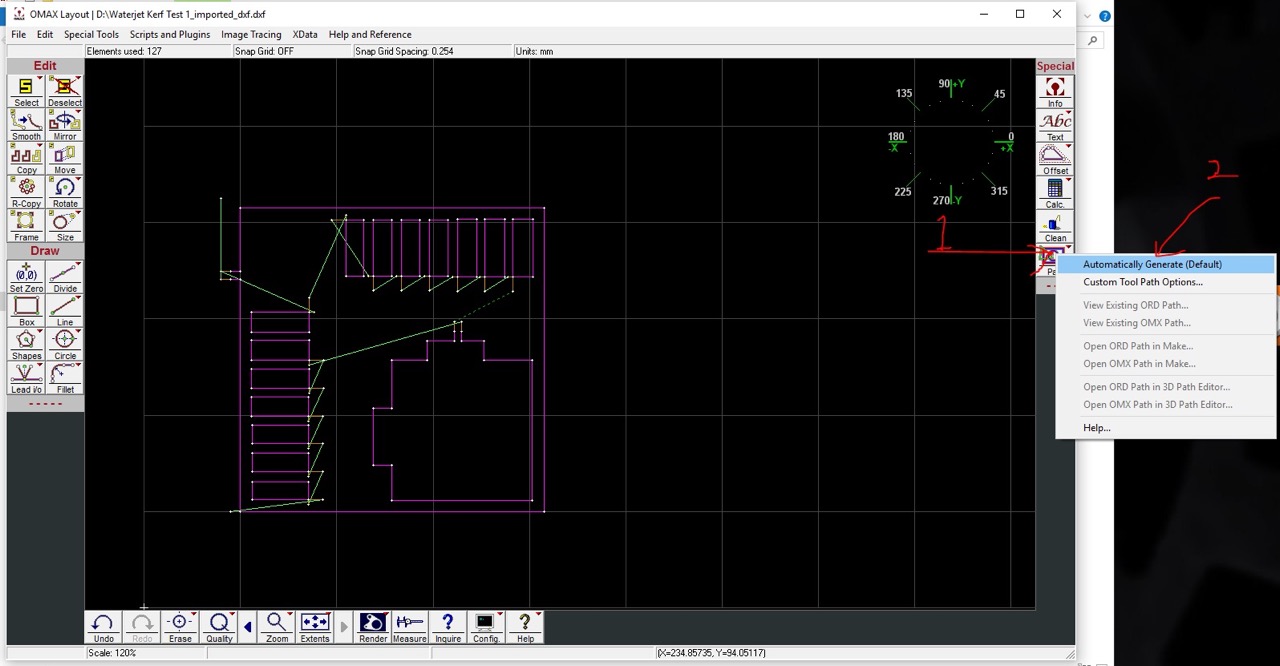The height and width of the screenshot is (666, 1280).
Task: Click the Set Zero tool
Action: (x=27, y=278)
